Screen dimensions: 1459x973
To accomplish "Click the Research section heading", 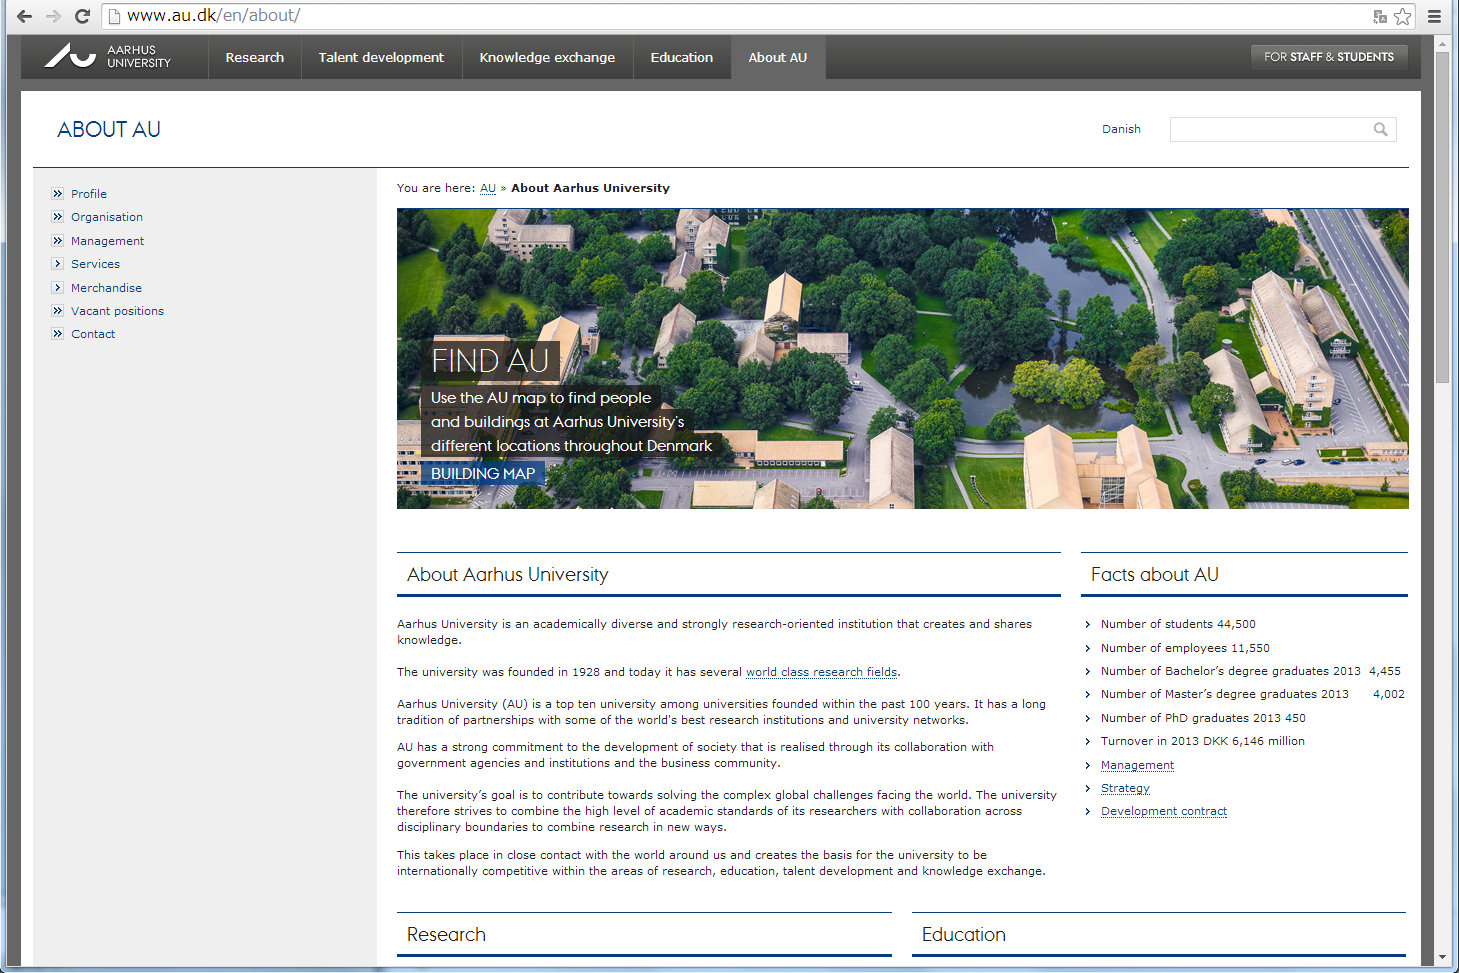I will 446,935.
